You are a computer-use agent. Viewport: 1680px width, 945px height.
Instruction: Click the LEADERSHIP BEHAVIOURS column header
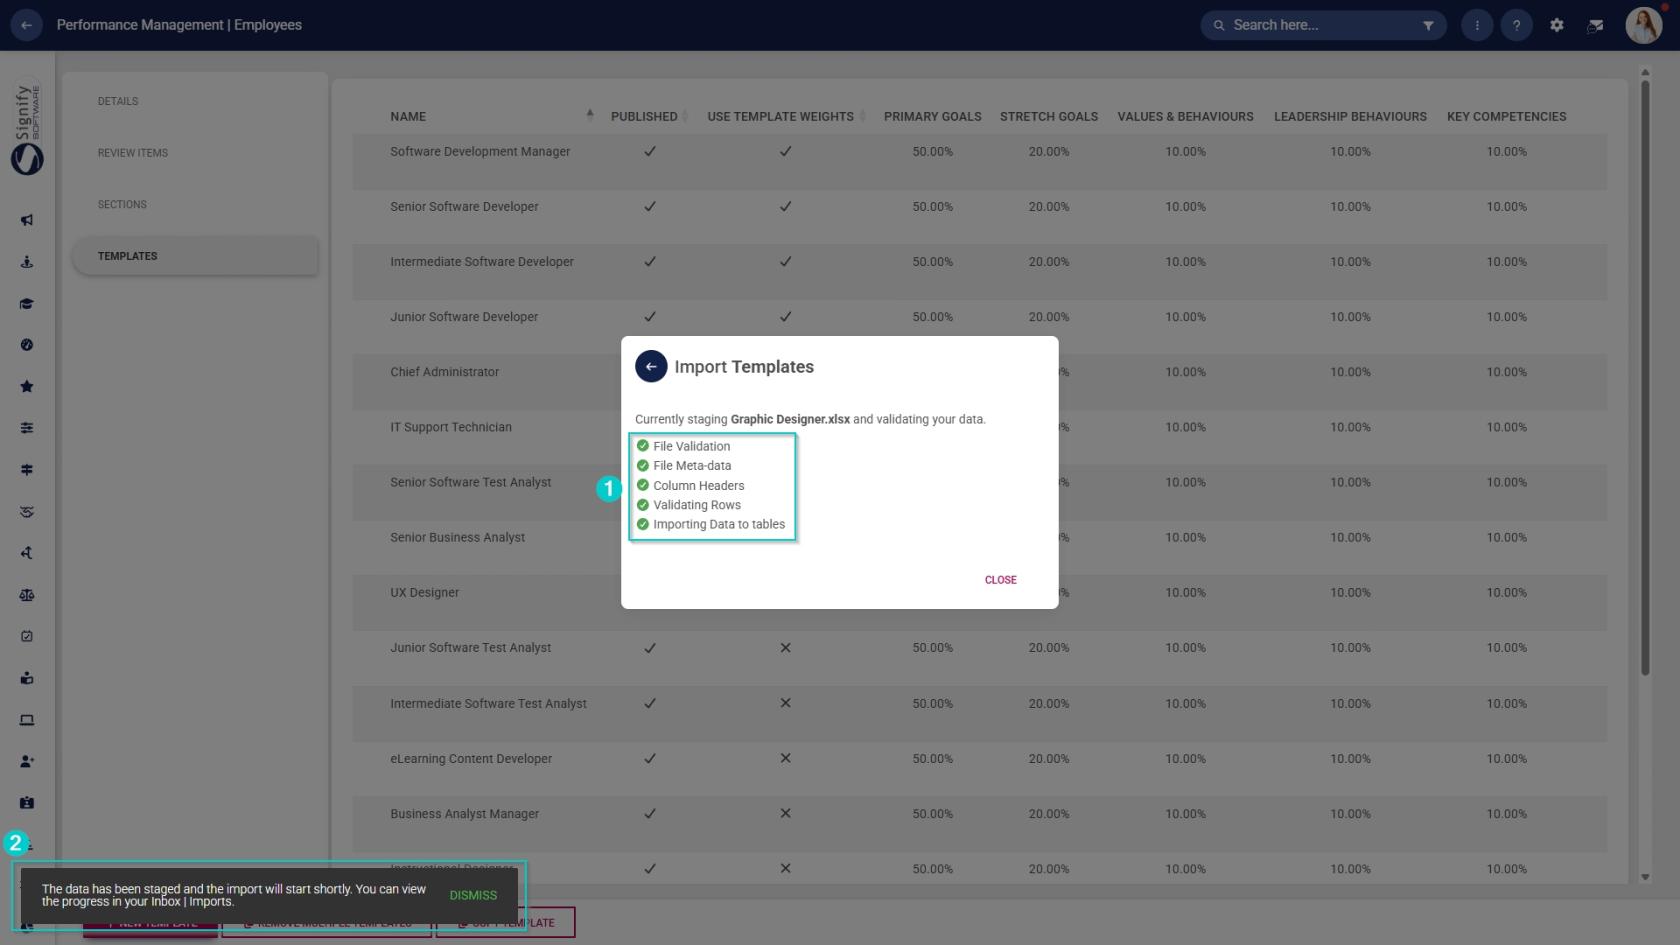tap(1350, 116)
